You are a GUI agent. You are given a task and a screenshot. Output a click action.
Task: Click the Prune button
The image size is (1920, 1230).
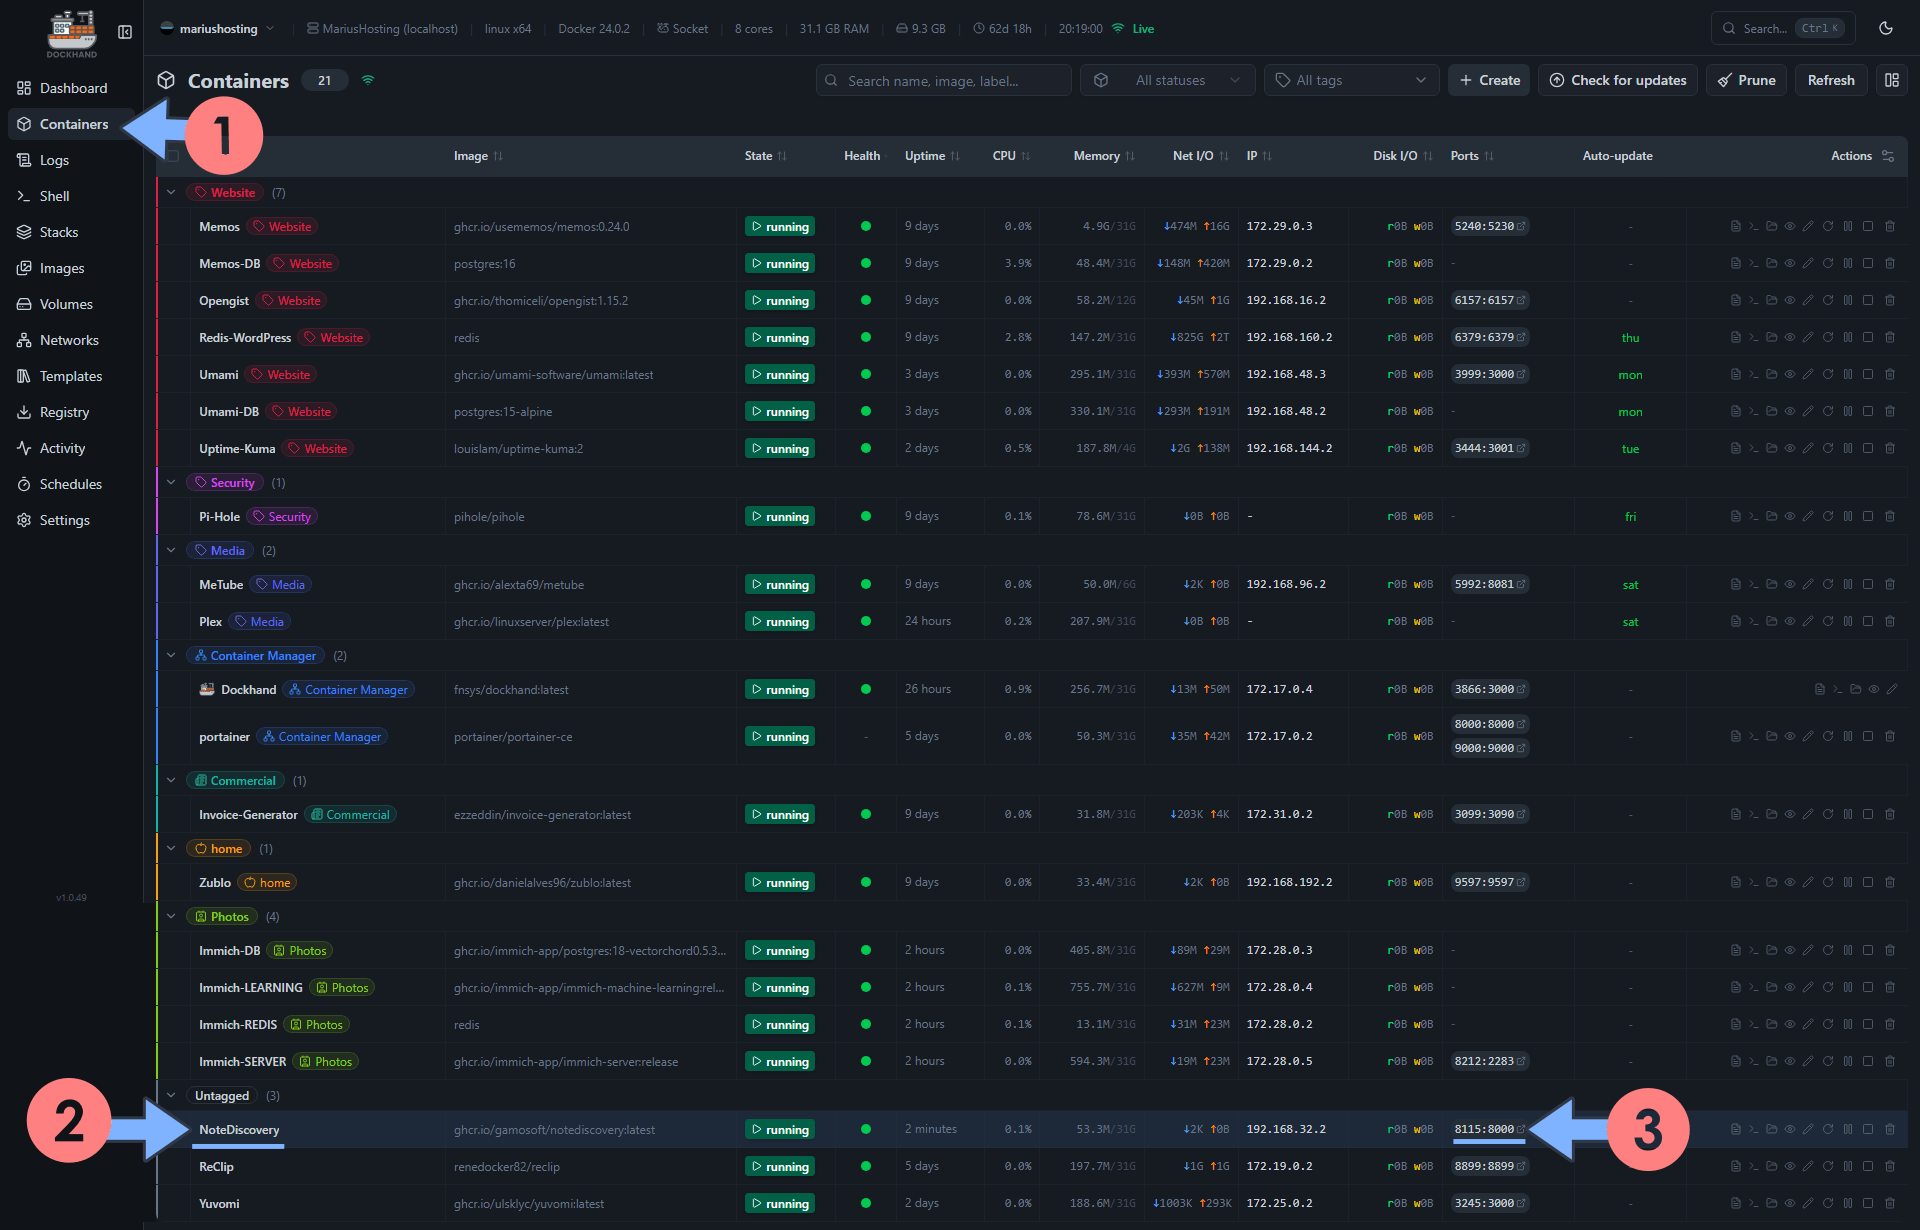point(1746,80)
